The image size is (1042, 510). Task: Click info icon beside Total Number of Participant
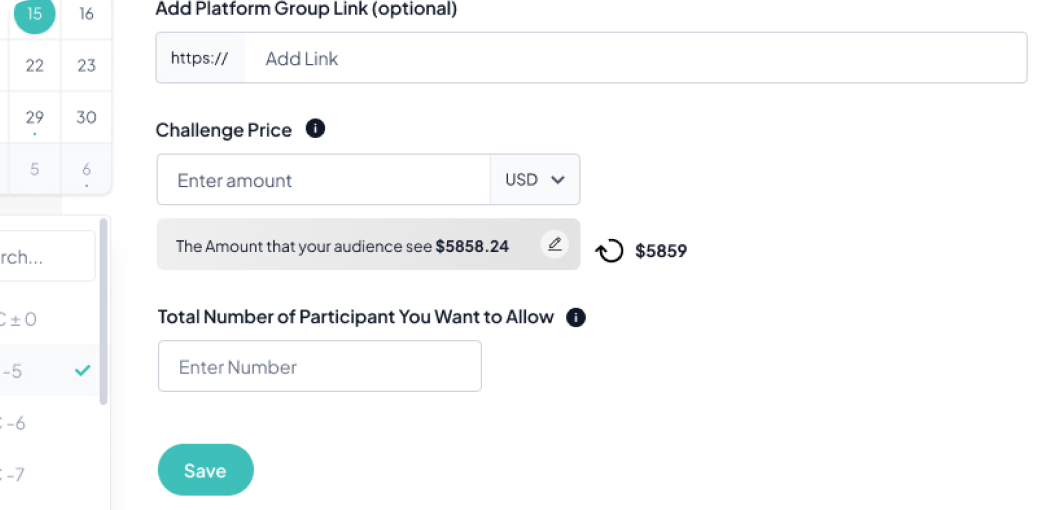(x=575, y=317)
